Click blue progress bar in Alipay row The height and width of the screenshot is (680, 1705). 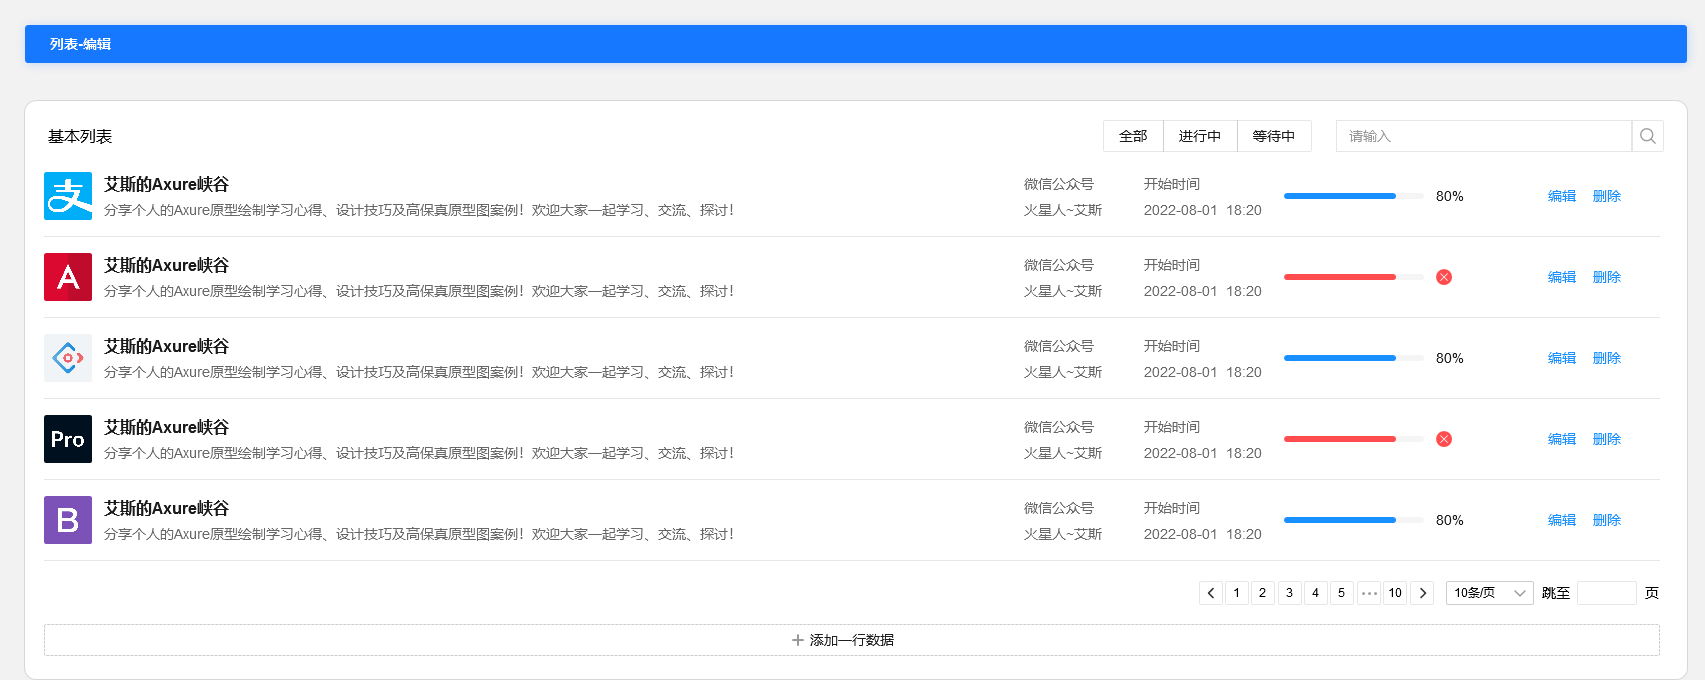point(1340,196)
